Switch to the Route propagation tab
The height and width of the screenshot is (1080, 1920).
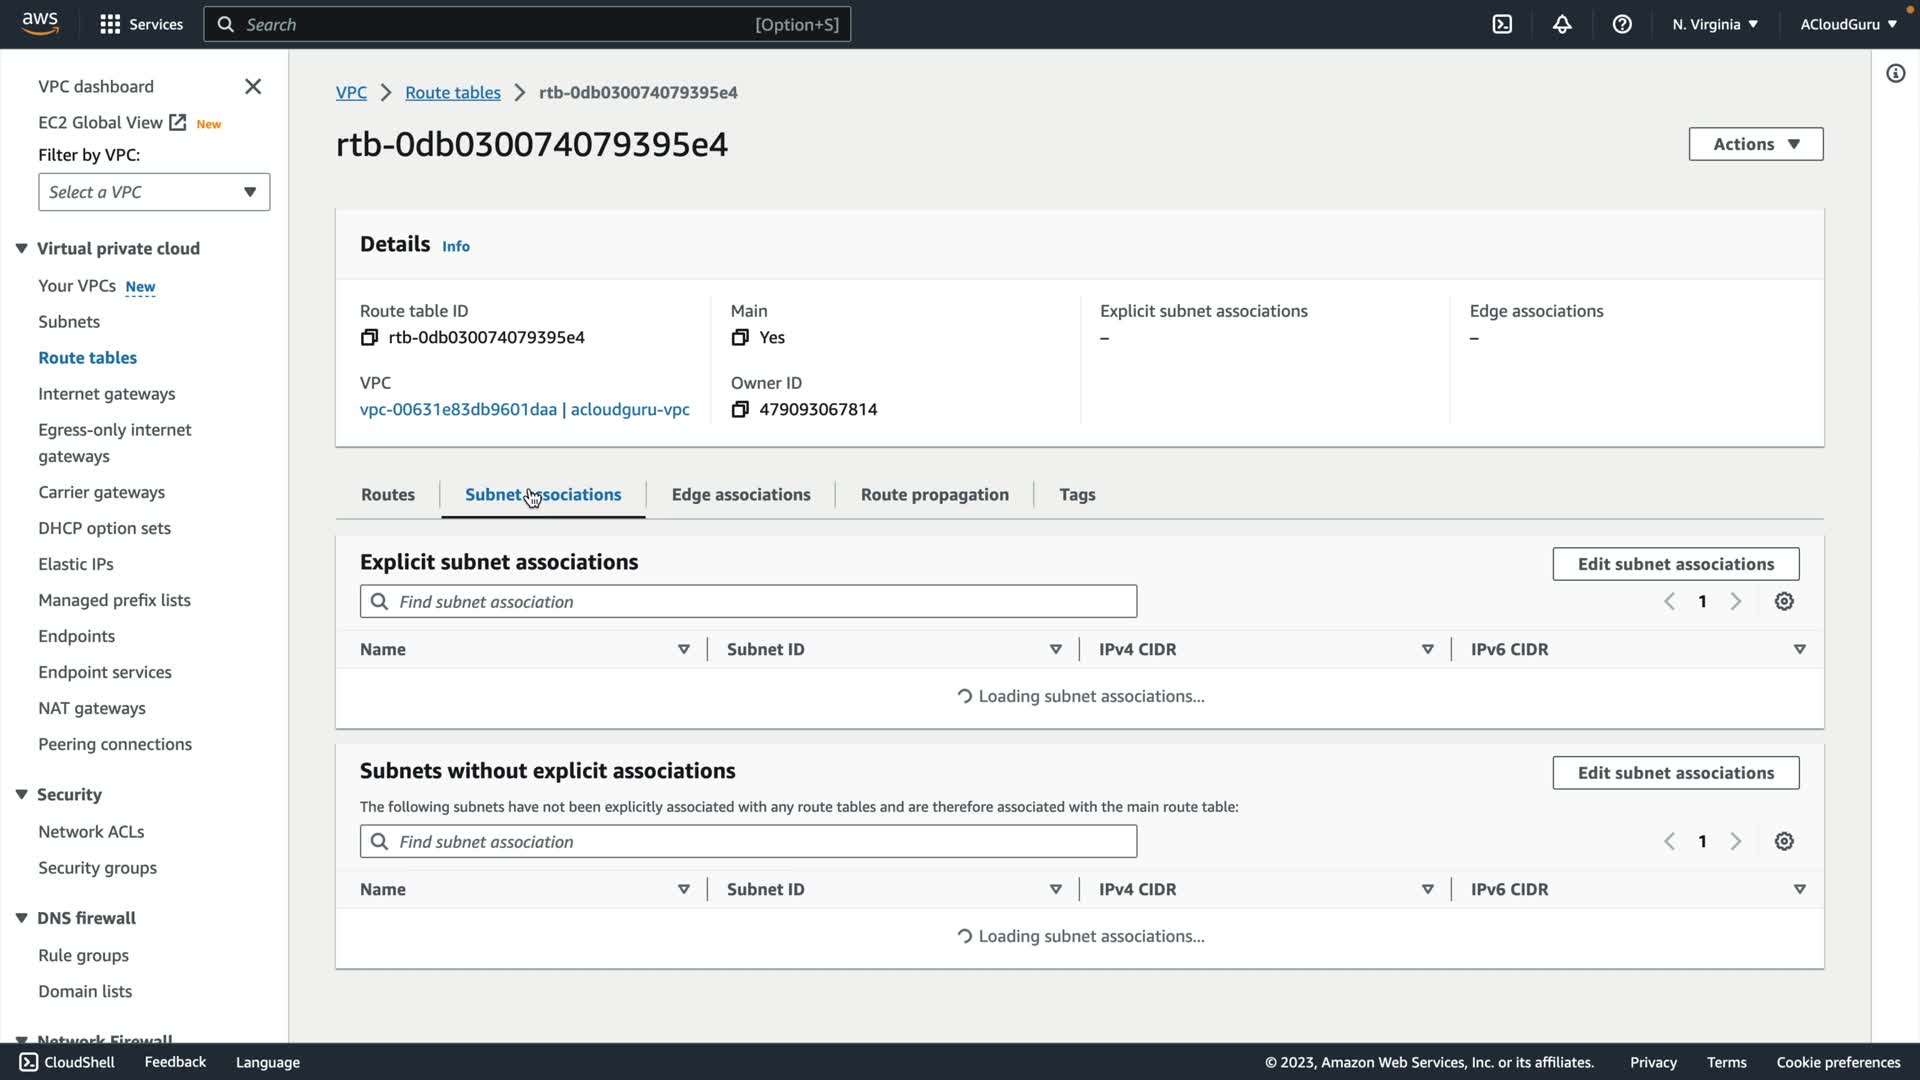tap(934, 495)
